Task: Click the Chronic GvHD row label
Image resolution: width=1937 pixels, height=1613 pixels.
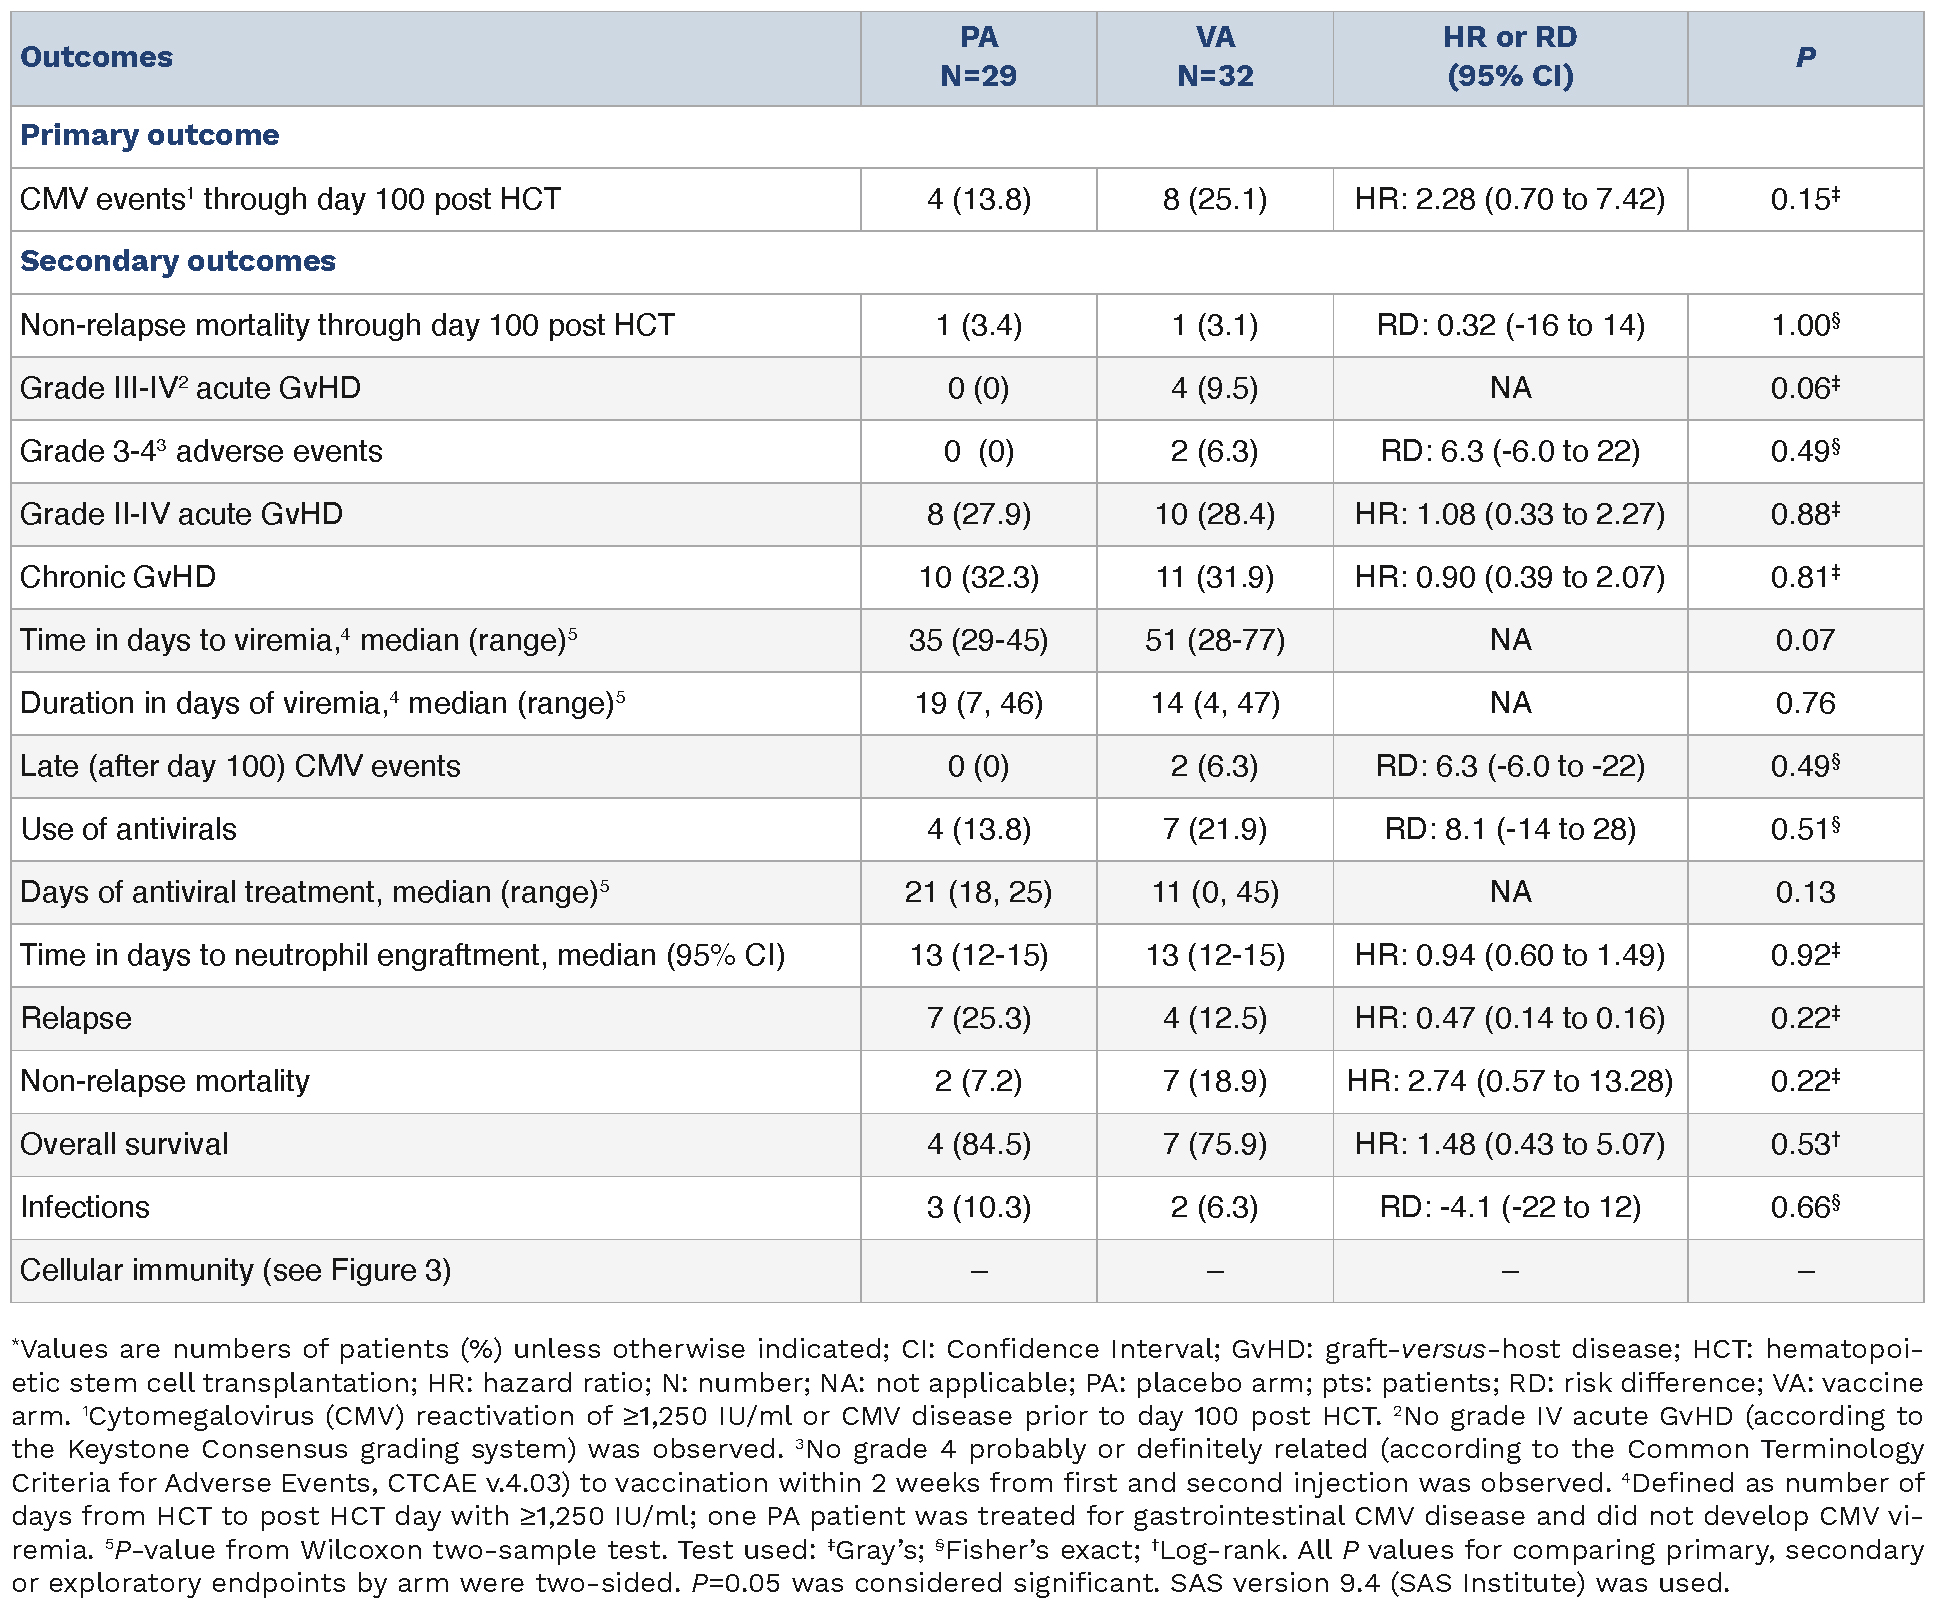Action: pos(118,577)
